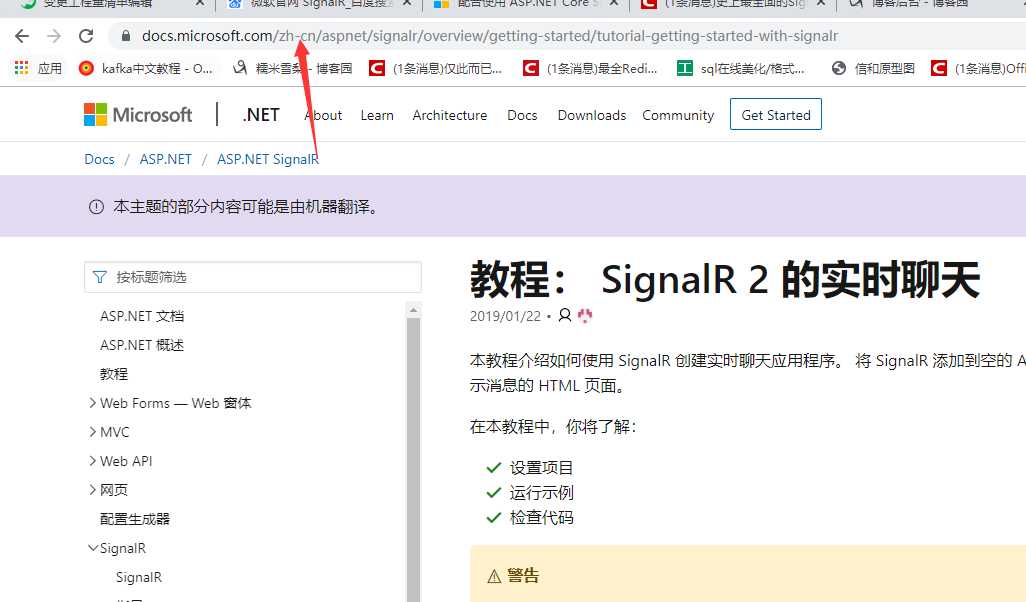Viewport: 1026px width, 602px height.
Task: Focus the 按标题筛选 filter box
Action: click(x=253, y=277)
